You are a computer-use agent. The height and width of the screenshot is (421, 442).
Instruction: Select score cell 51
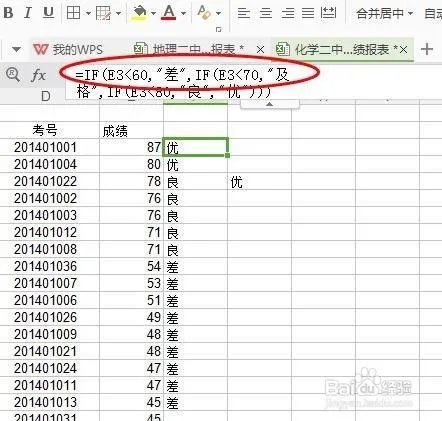pyautogui.click(x=131, y=300)
